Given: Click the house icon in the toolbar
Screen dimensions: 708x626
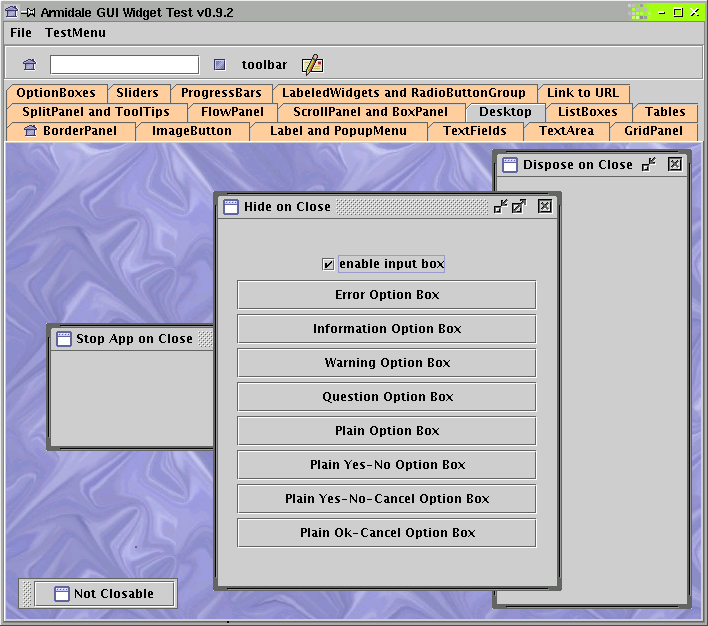Looking at the screenshot, I should click(30, 65).
